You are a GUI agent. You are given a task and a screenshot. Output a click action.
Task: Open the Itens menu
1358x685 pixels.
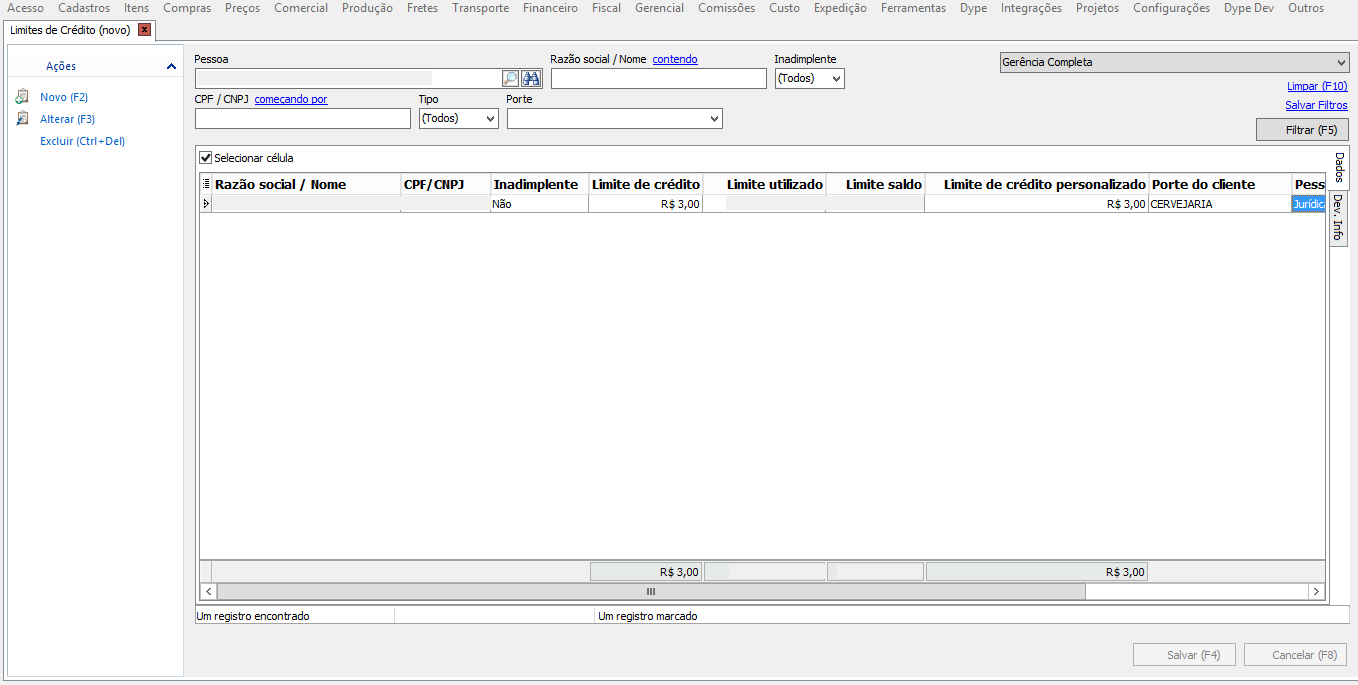tap(137, 8)
